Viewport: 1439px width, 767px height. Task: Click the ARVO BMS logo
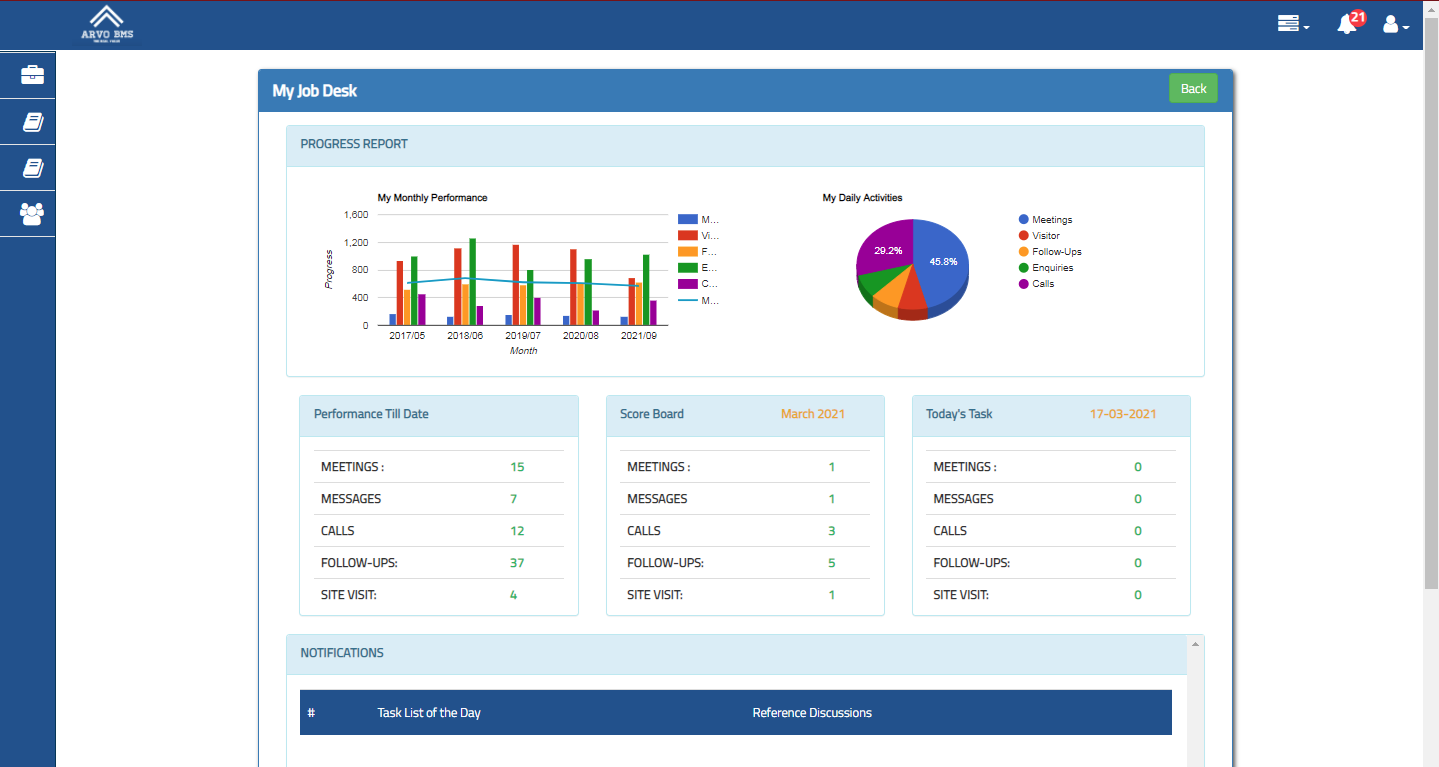[107, 24]
